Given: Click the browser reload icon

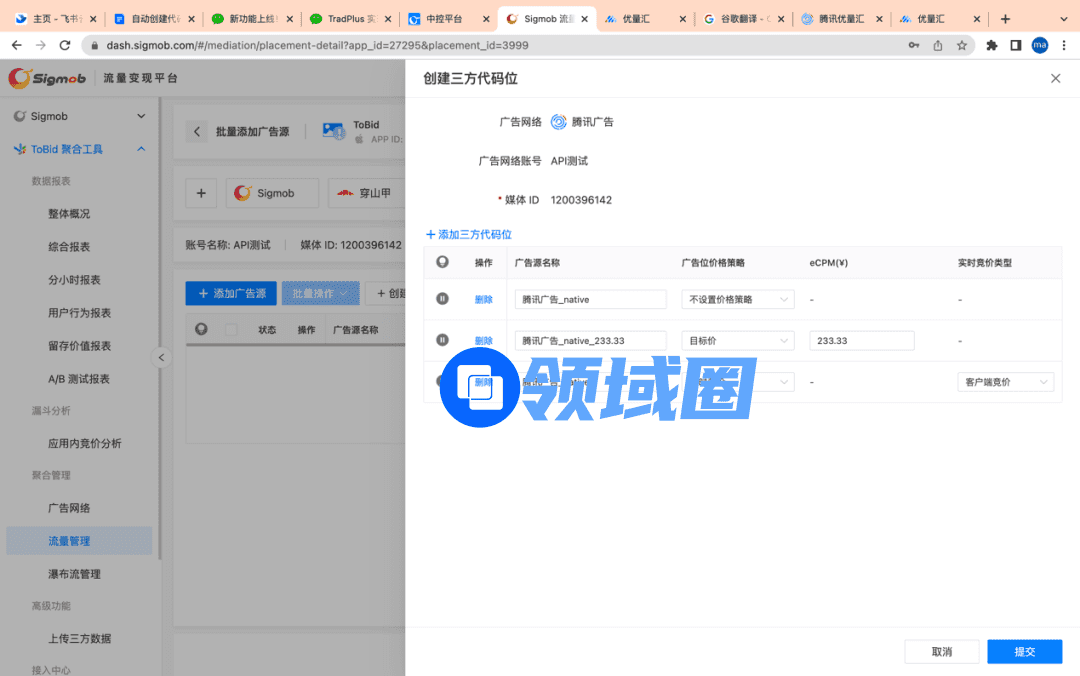Looking at the screenshot, I should click(x=65, y=45).
